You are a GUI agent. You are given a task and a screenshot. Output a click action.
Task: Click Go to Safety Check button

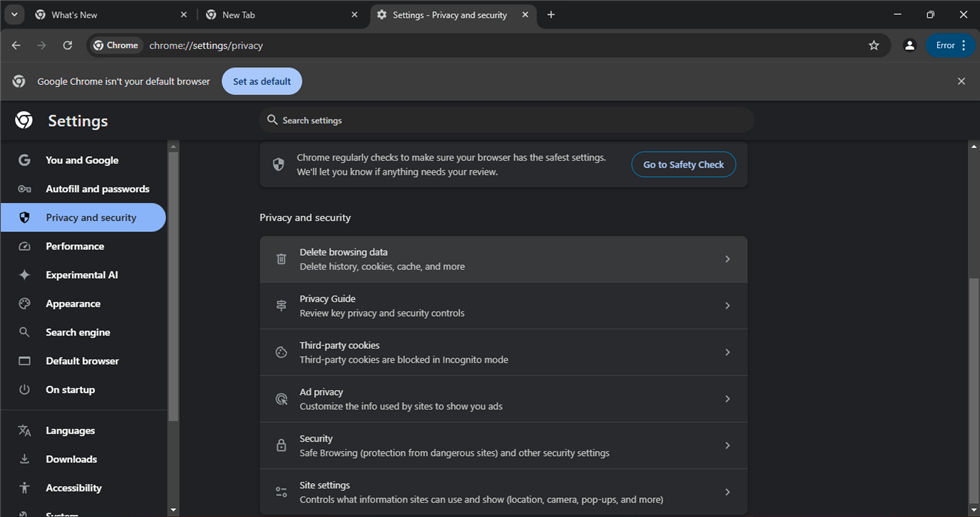coord(683,164)
